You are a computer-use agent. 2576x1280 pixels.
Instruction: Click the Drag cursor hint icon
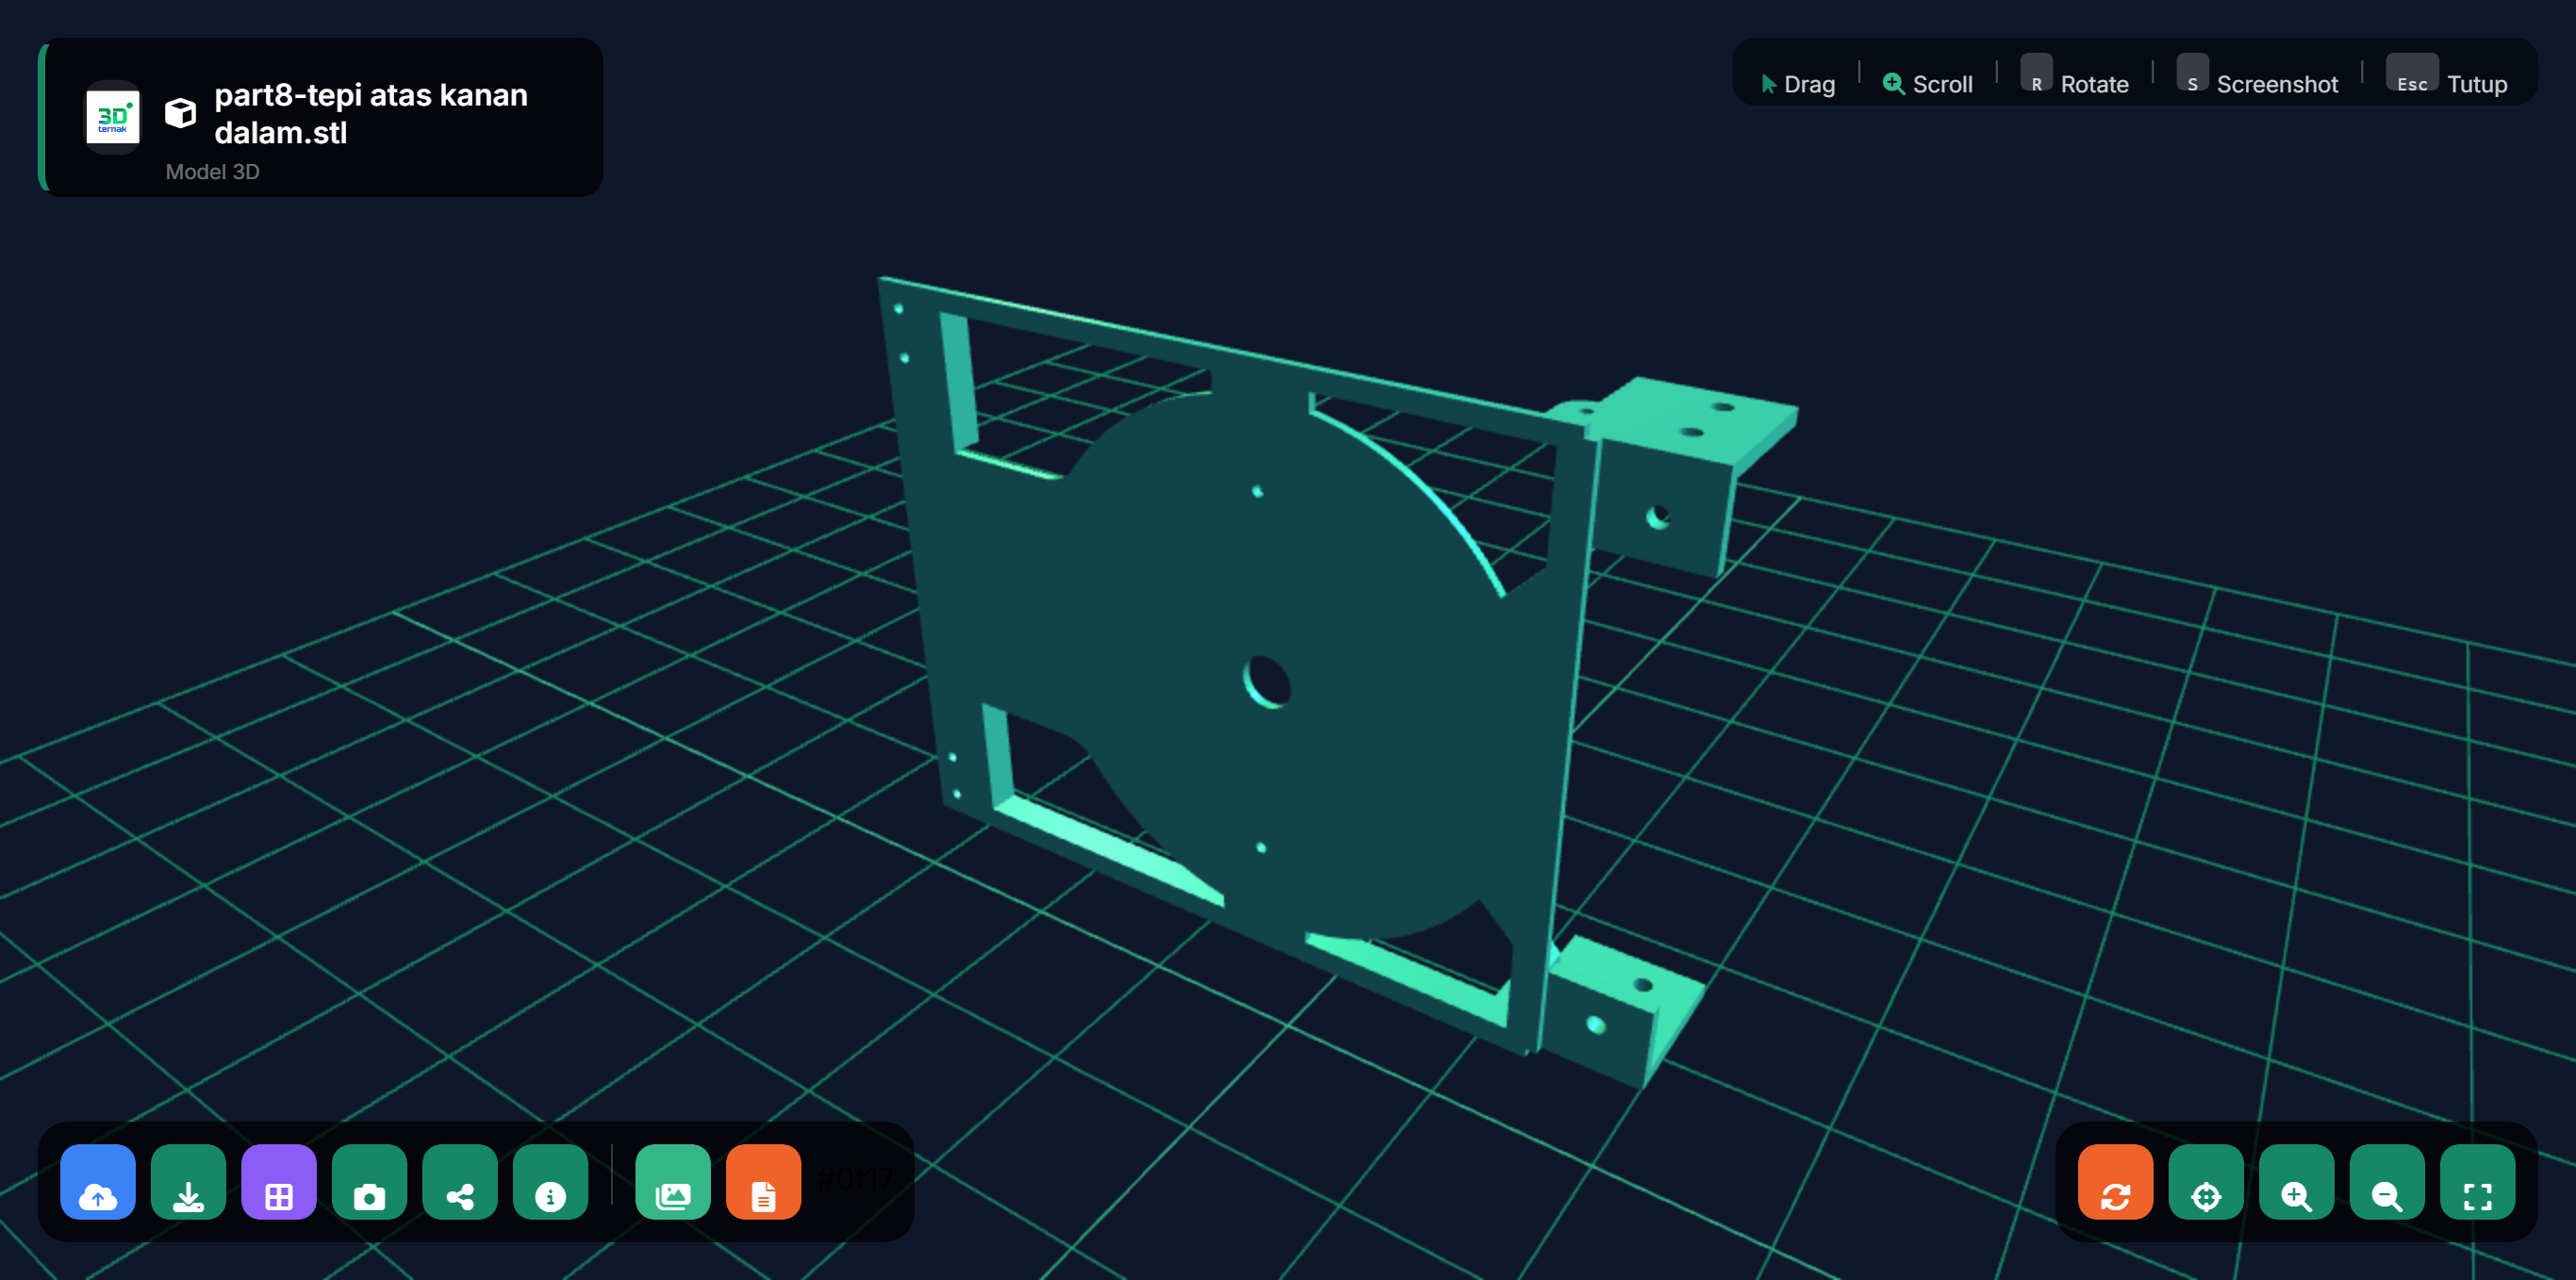(x=1768, y=84)
